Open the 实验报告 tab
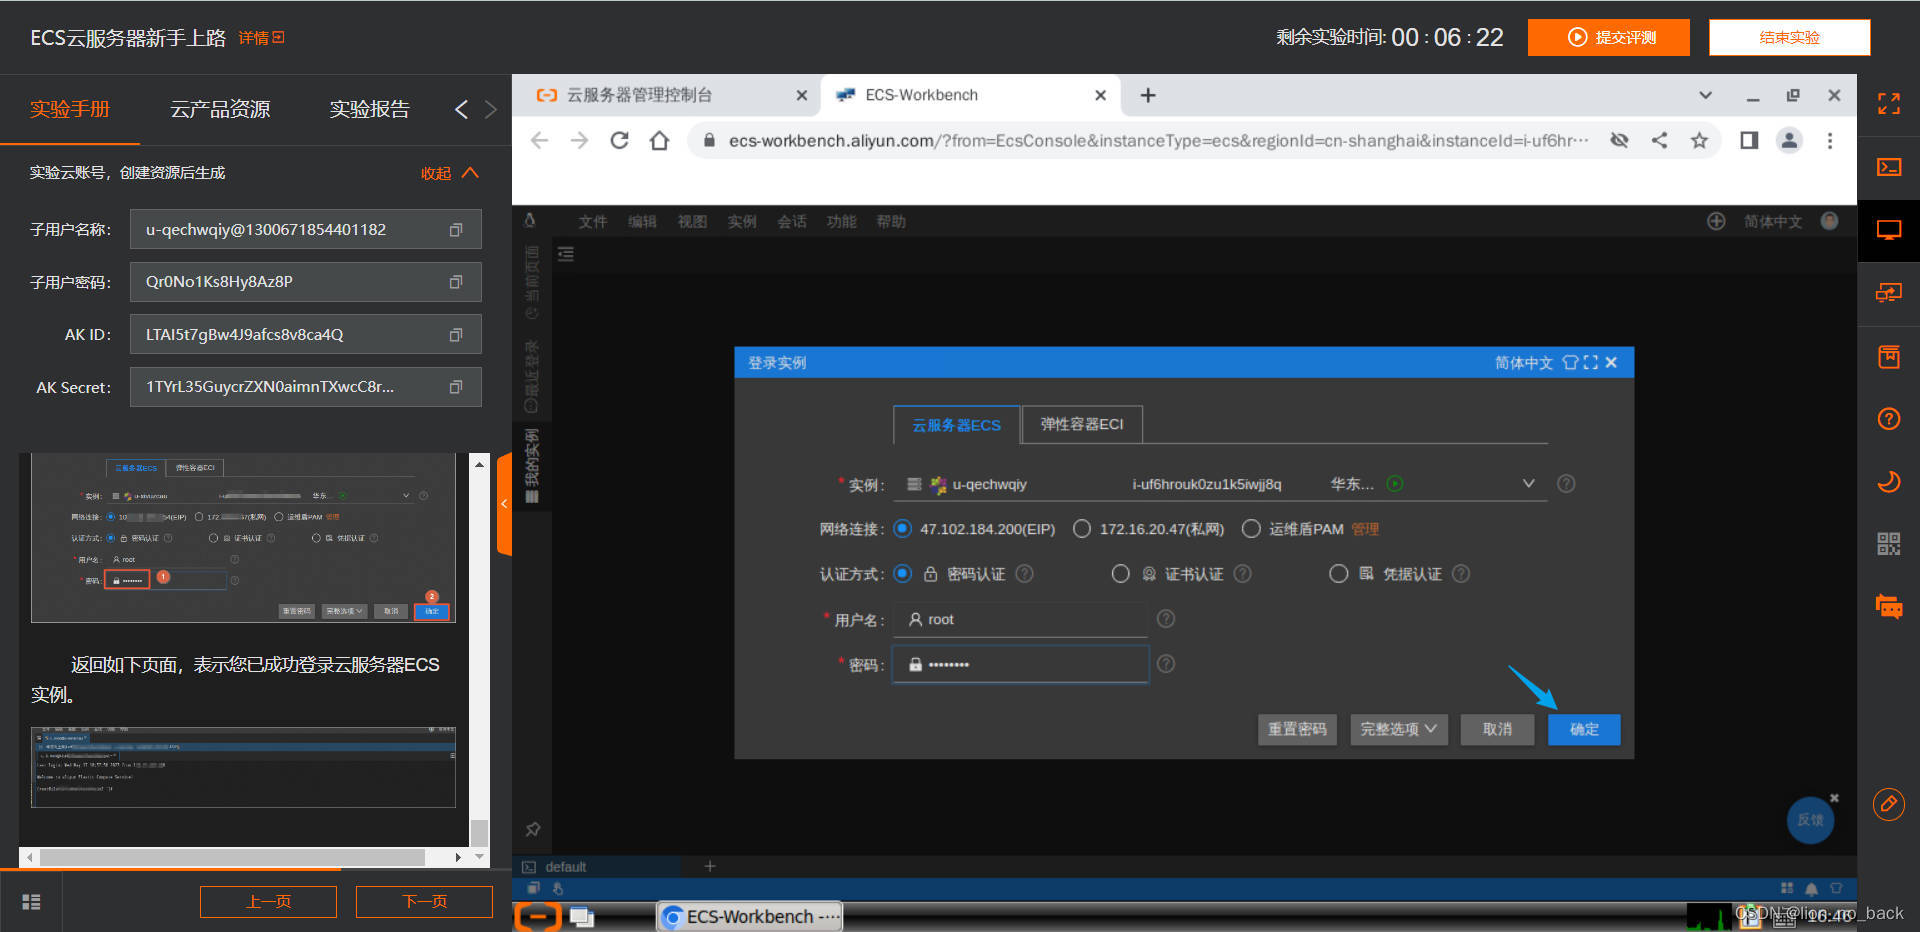Image resolution: width=1920 pixels, height=932 pixels. [370, 109]
